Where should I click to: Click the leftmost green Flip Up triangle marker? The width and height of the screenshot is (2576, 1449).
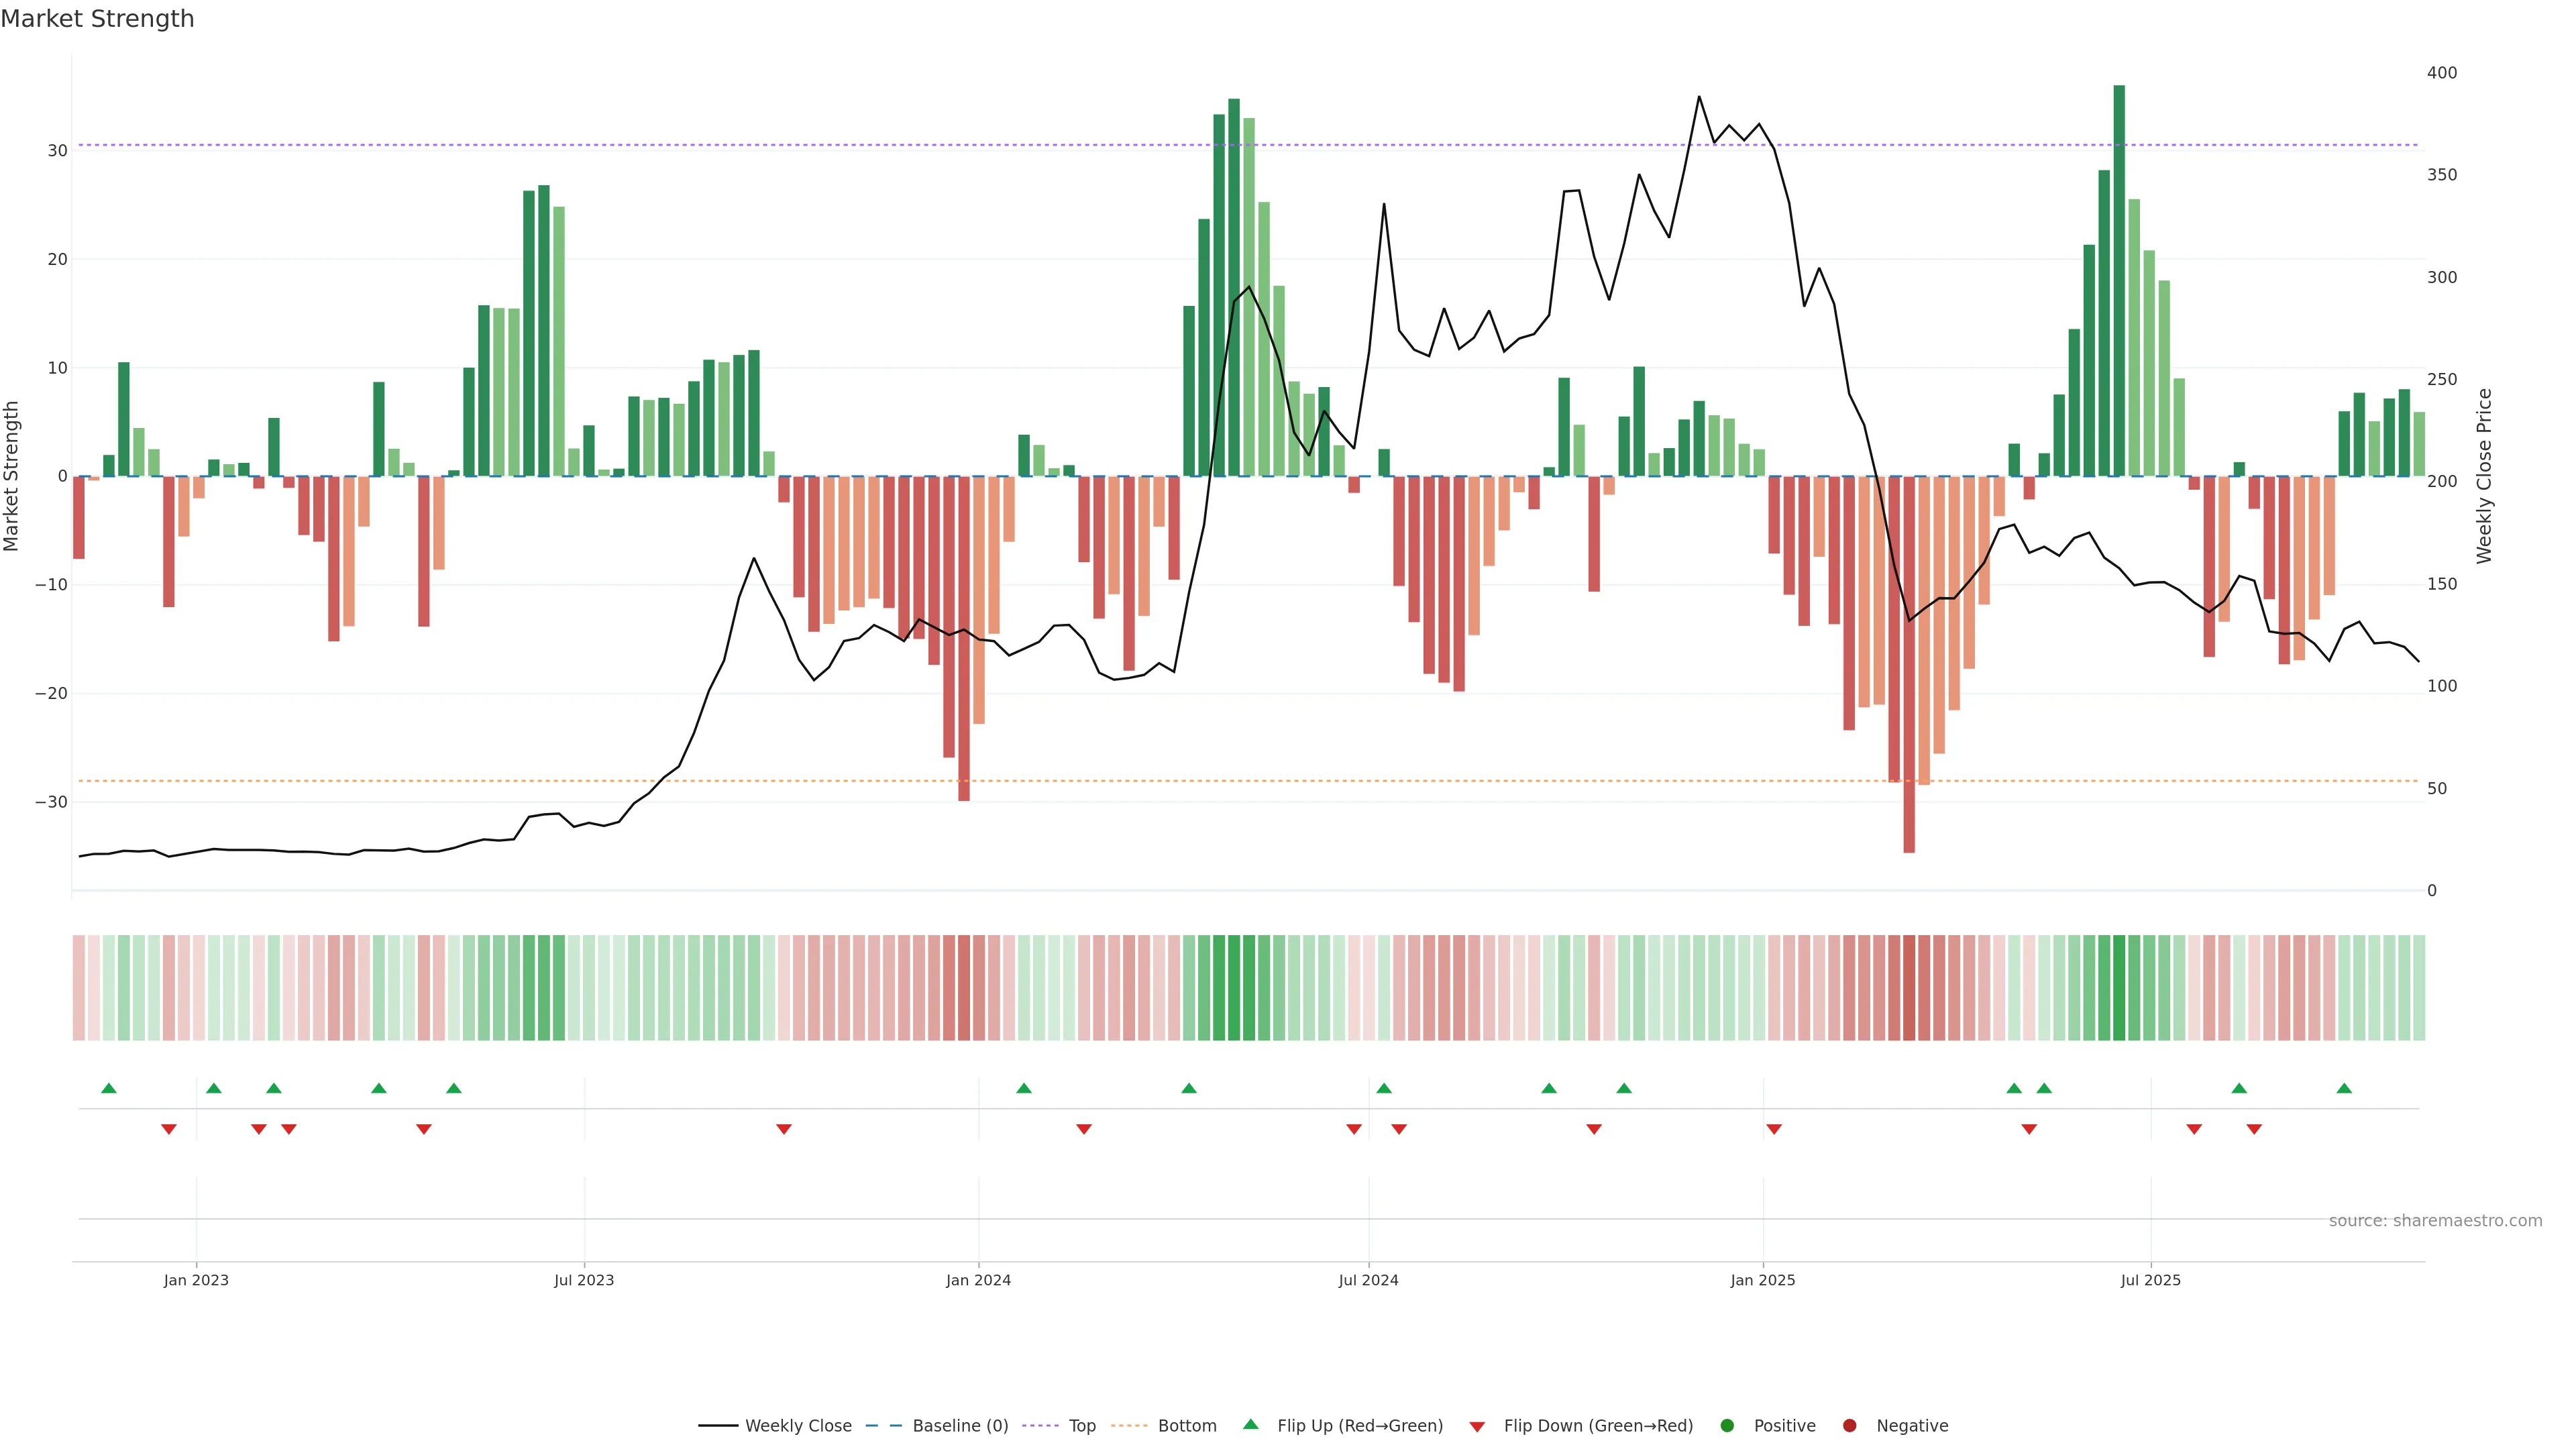109,1088
